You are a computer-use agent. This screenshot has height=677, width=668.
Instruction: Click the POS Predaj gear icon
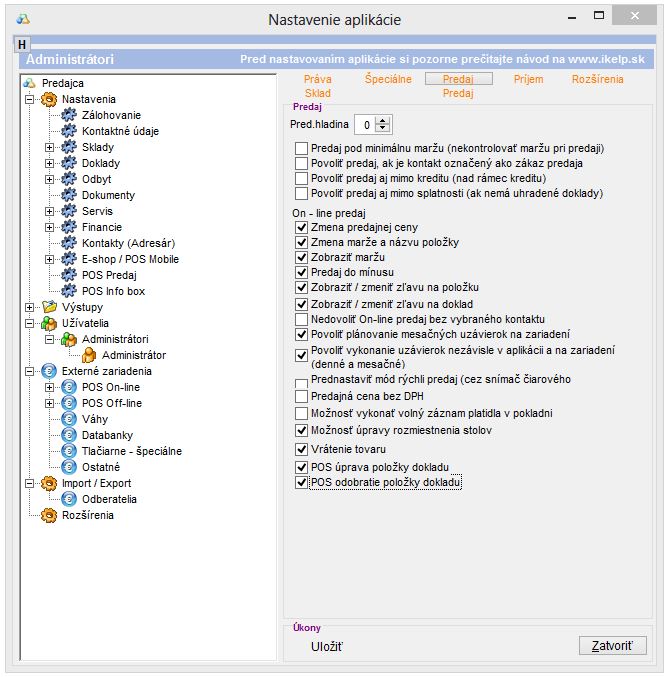[x=68, y=275]
